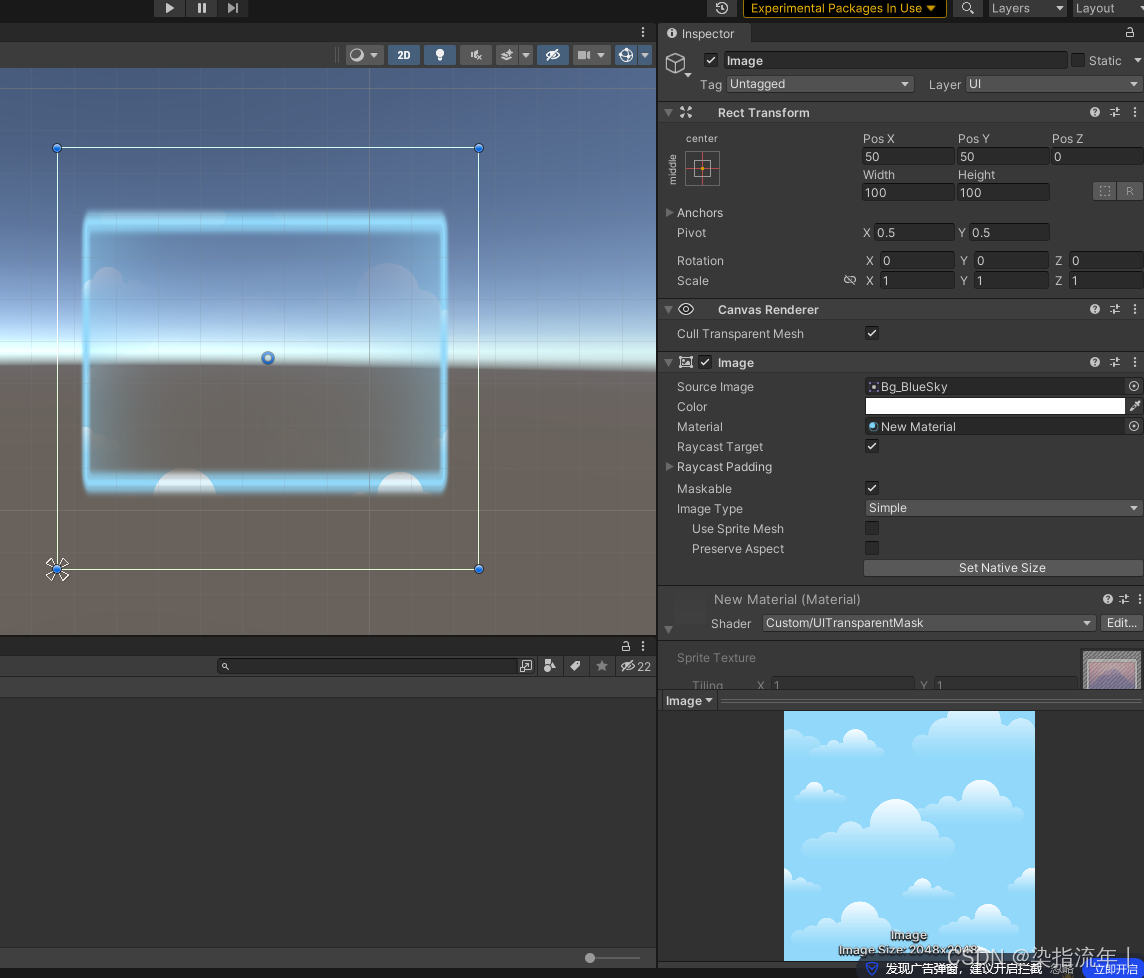Screen dimensions: 1144x978
Task: Click the shader Edit... button
Action: point(1121,623)
